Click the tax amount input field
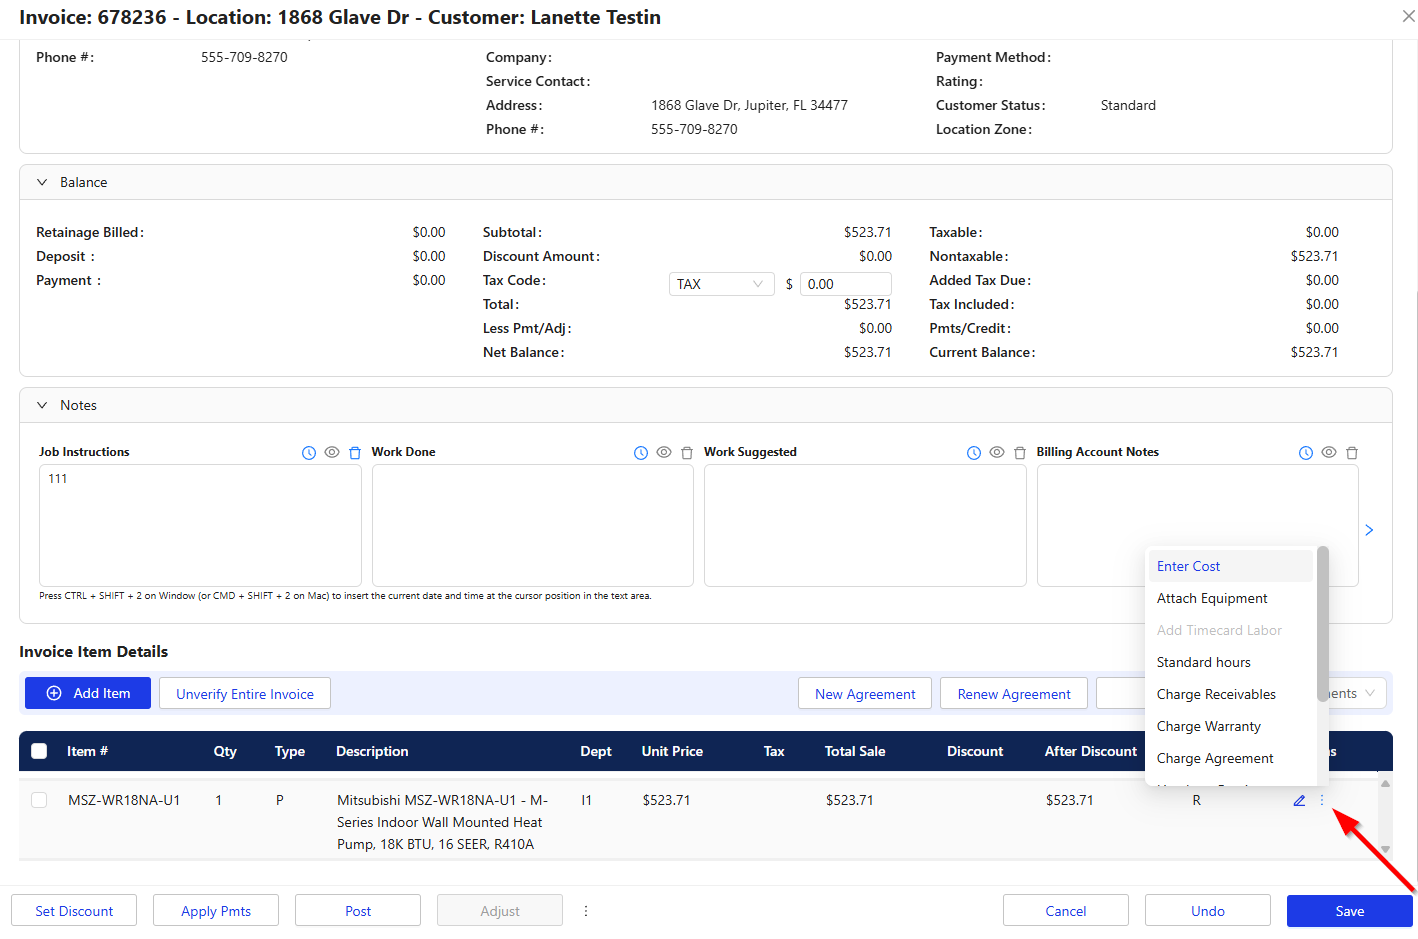The image size is (1418, 939). (846, 284)
